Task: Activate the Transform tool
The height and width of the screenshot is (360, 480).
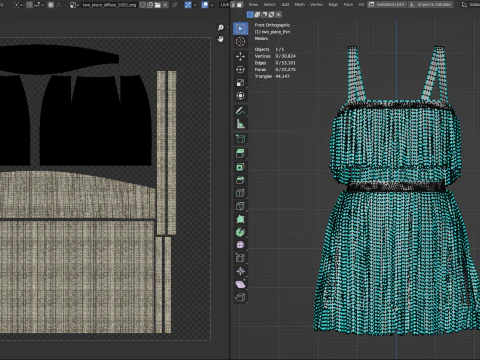Action: [240, 96]
